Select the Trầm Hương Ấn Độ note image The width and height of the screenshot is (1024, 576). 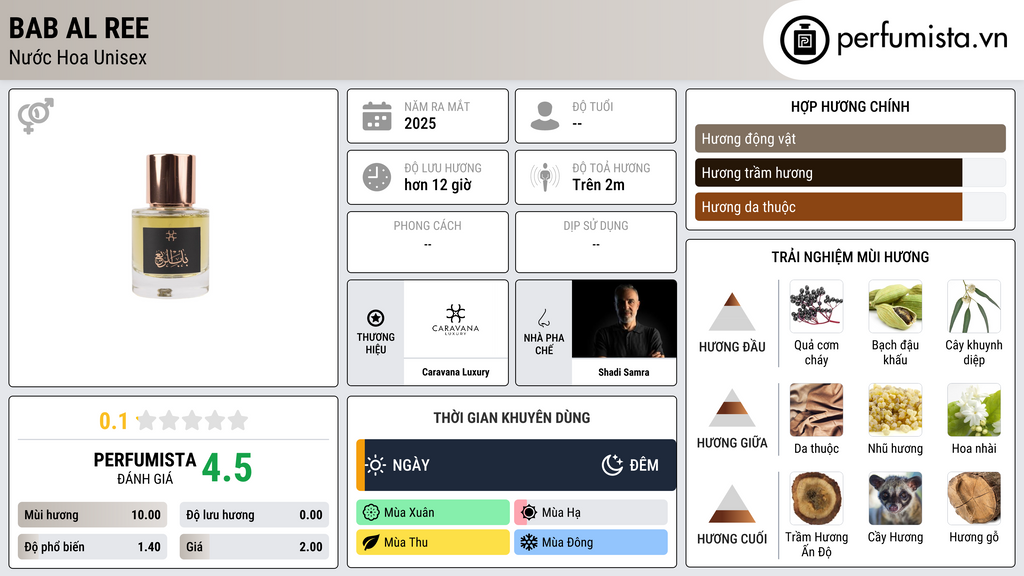pos(816,499)
